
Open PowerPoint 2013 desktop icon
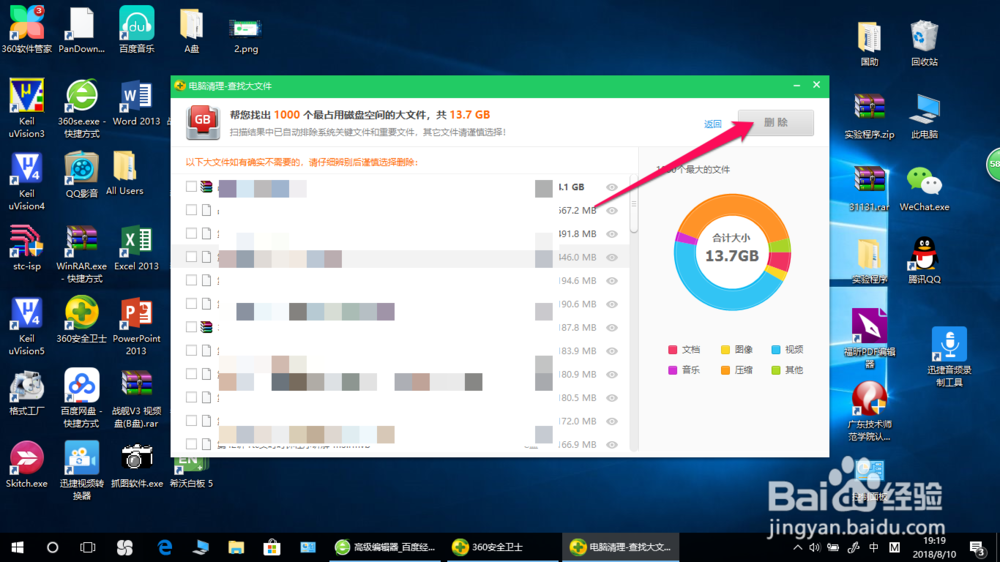(136, 326)
